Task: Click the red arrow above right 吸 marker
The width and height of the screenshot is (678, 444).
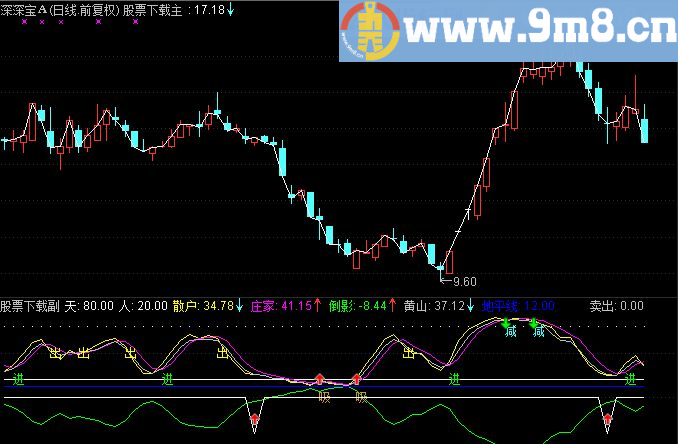Action: (356, 379)
